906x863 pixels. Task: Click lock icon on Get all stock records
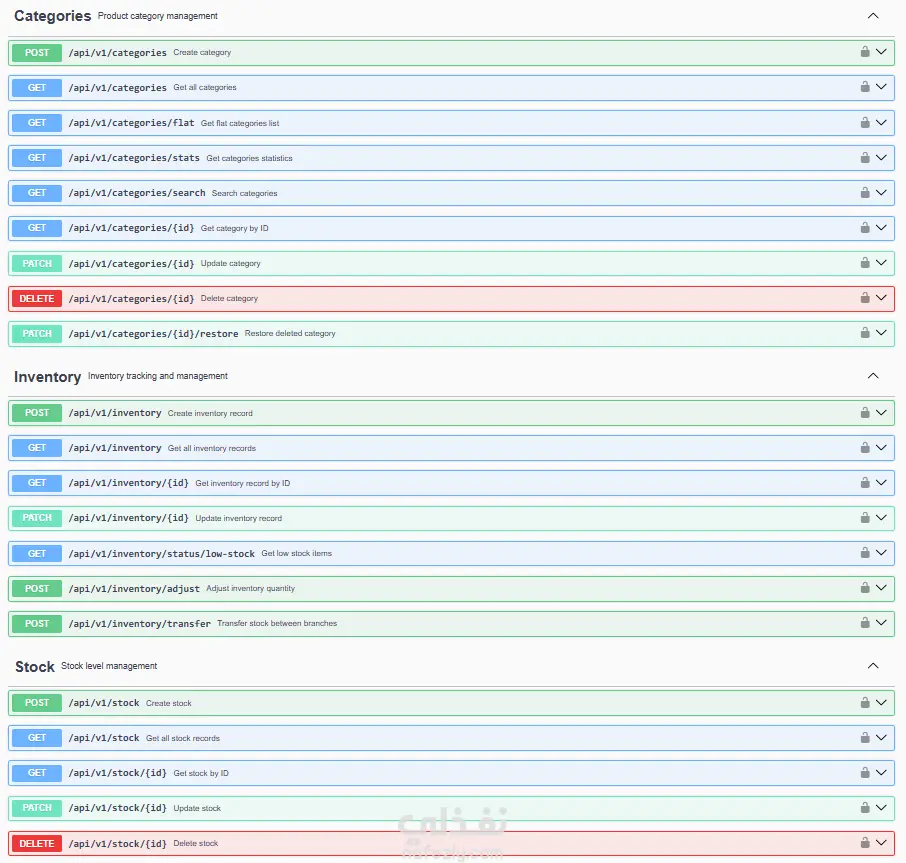tap(865, 737)
